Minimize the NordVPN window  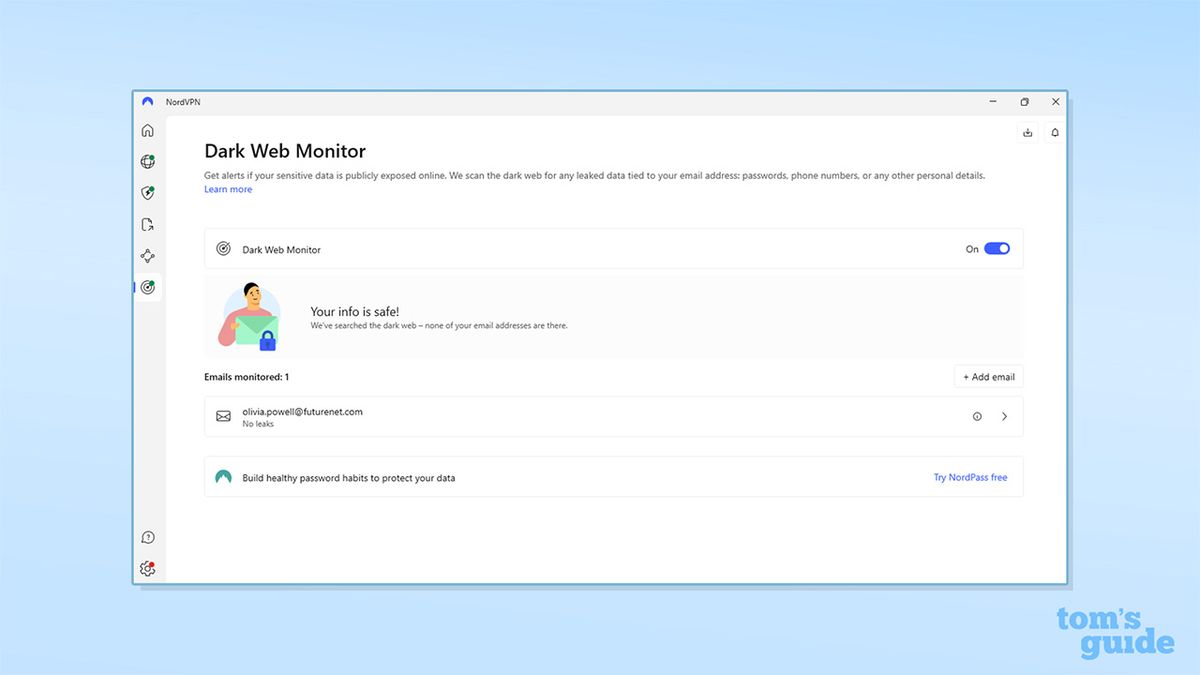993,102
